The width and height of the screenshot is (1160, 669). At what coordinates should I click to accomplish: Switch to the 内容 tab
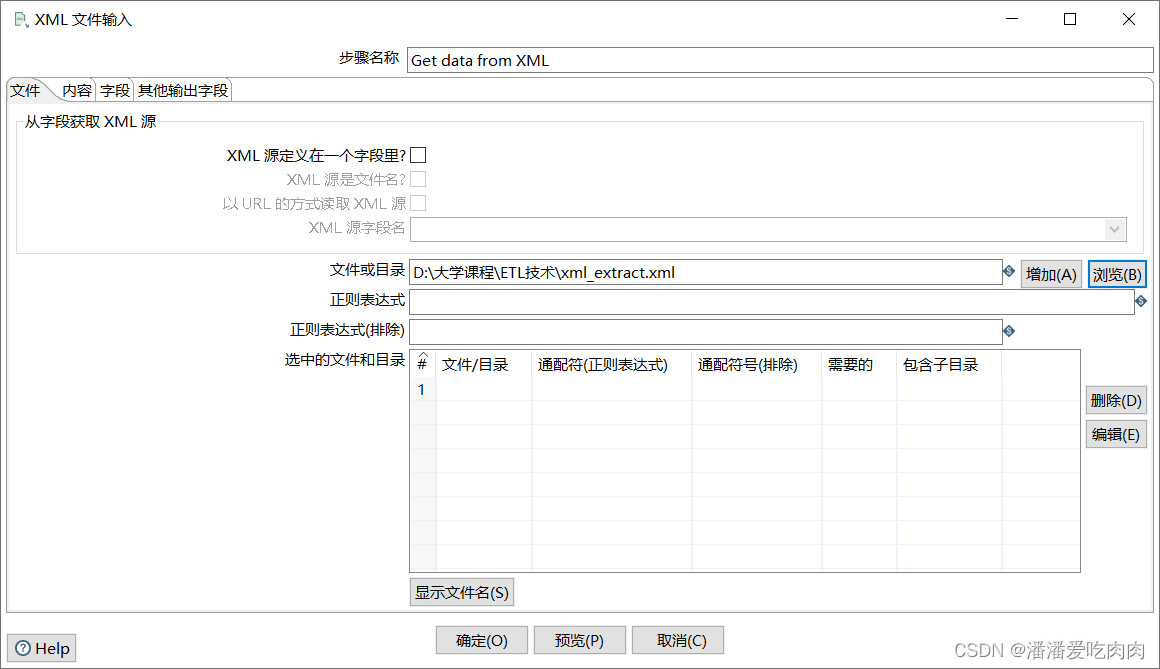pos(77,90)
